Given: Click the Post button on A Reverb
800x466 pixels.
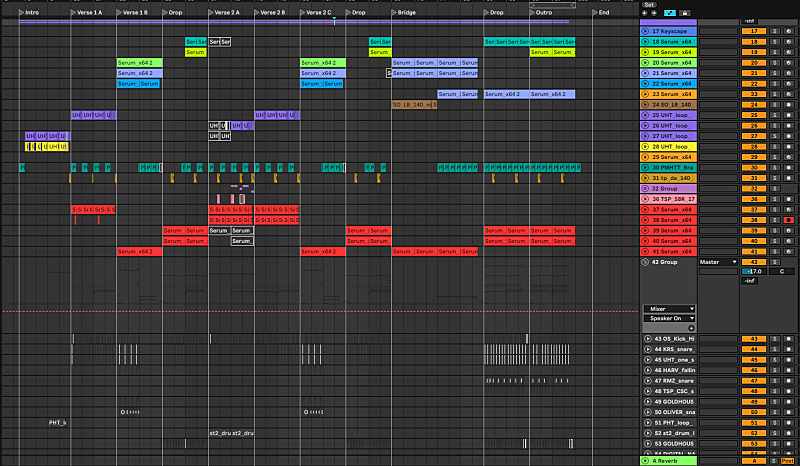Looking at the screenshot, I should 789,461.
